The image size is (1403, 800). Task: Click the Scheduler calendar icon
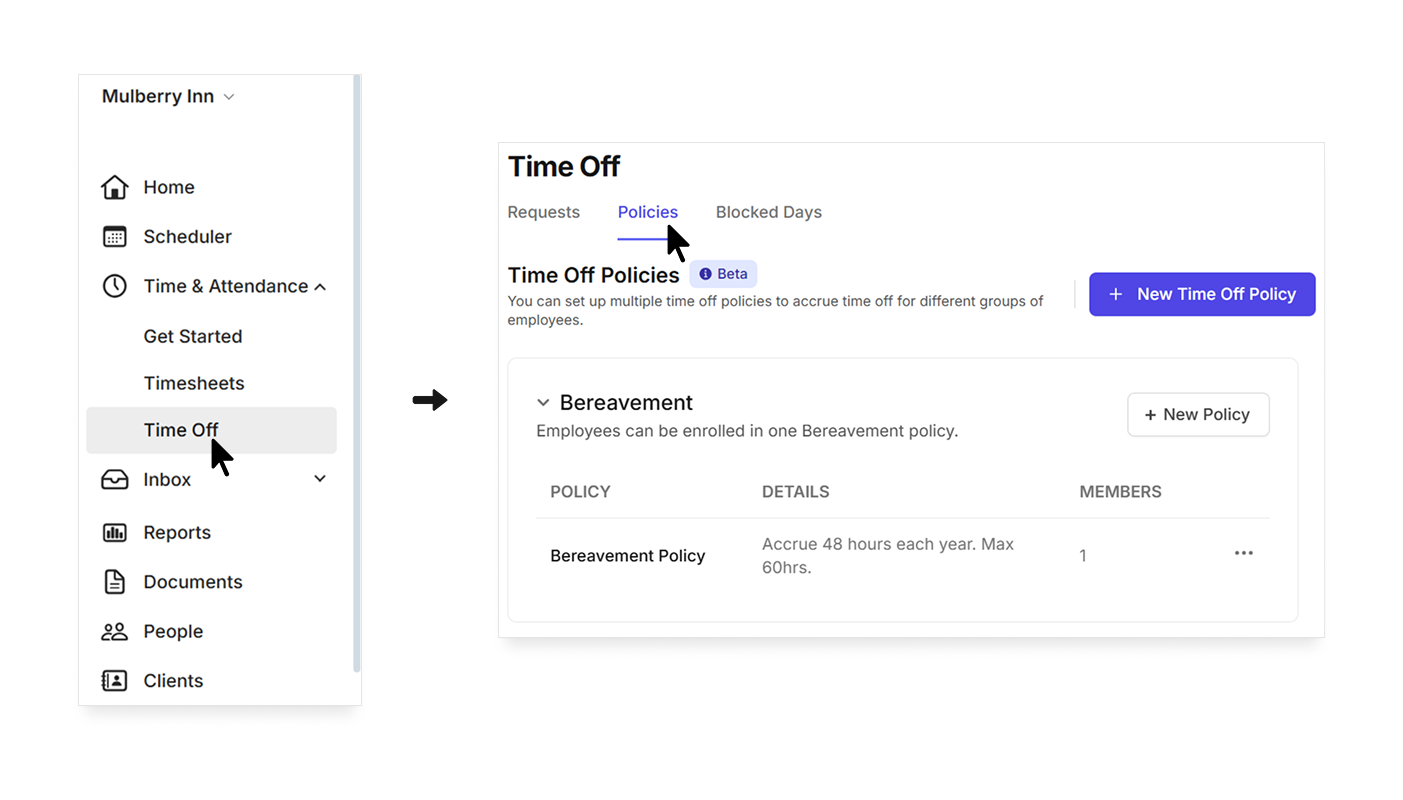115,237
